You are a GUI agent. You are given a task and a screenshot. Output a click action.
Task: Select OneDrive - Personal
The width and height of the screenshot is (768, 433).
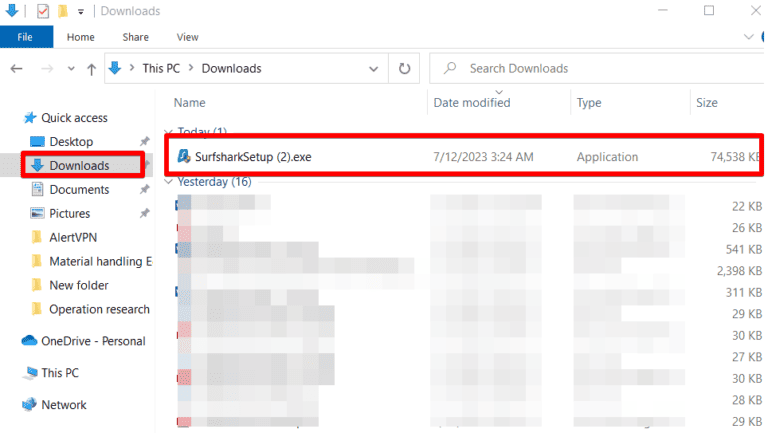coord(93,341)
